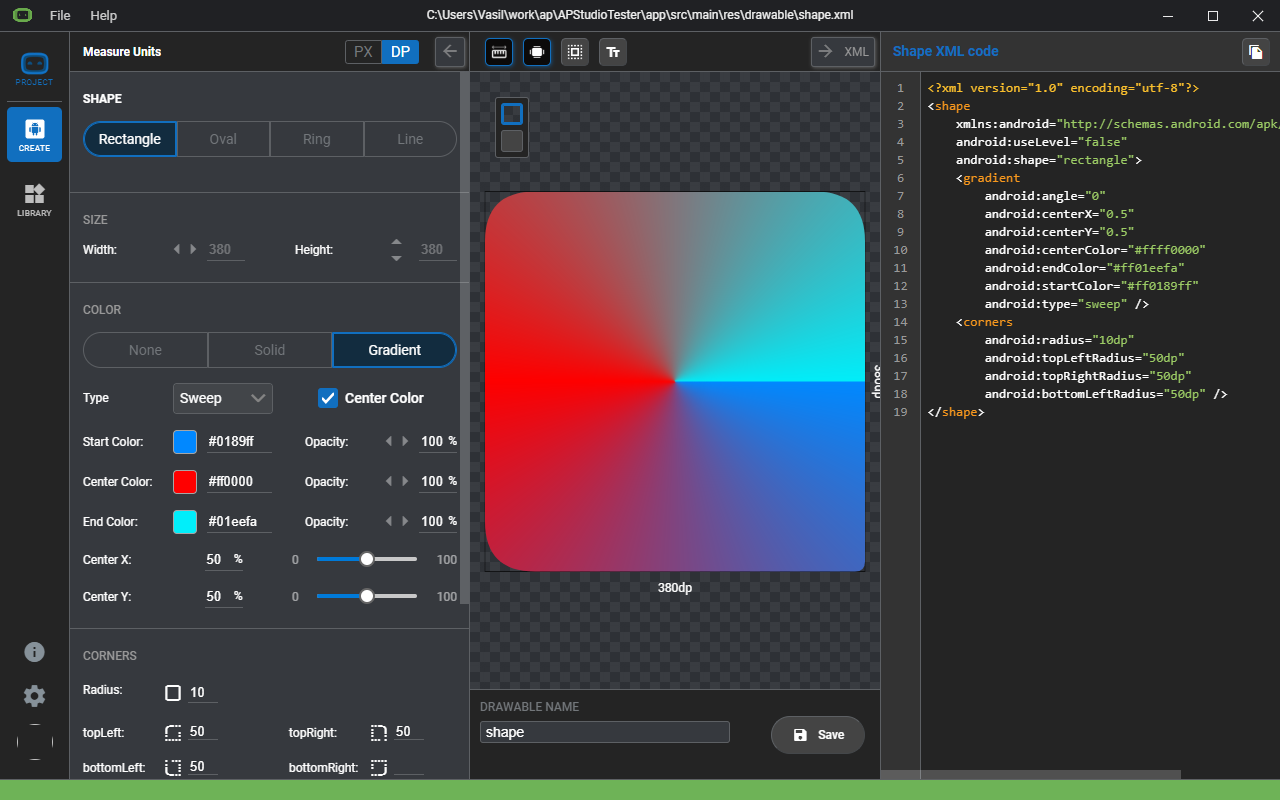Select the Solid color mode
Screen dimensions: 1280x800
tap(270, 350)
